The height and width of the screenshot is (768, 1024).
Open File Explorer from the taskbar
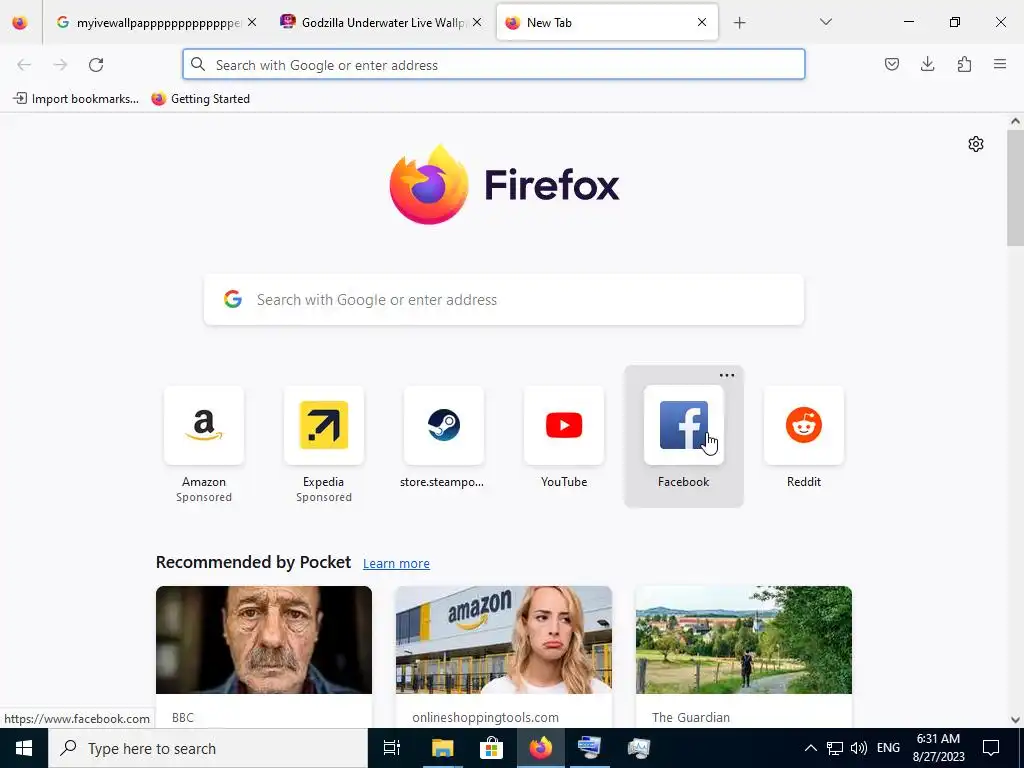(x=442, y=748)
